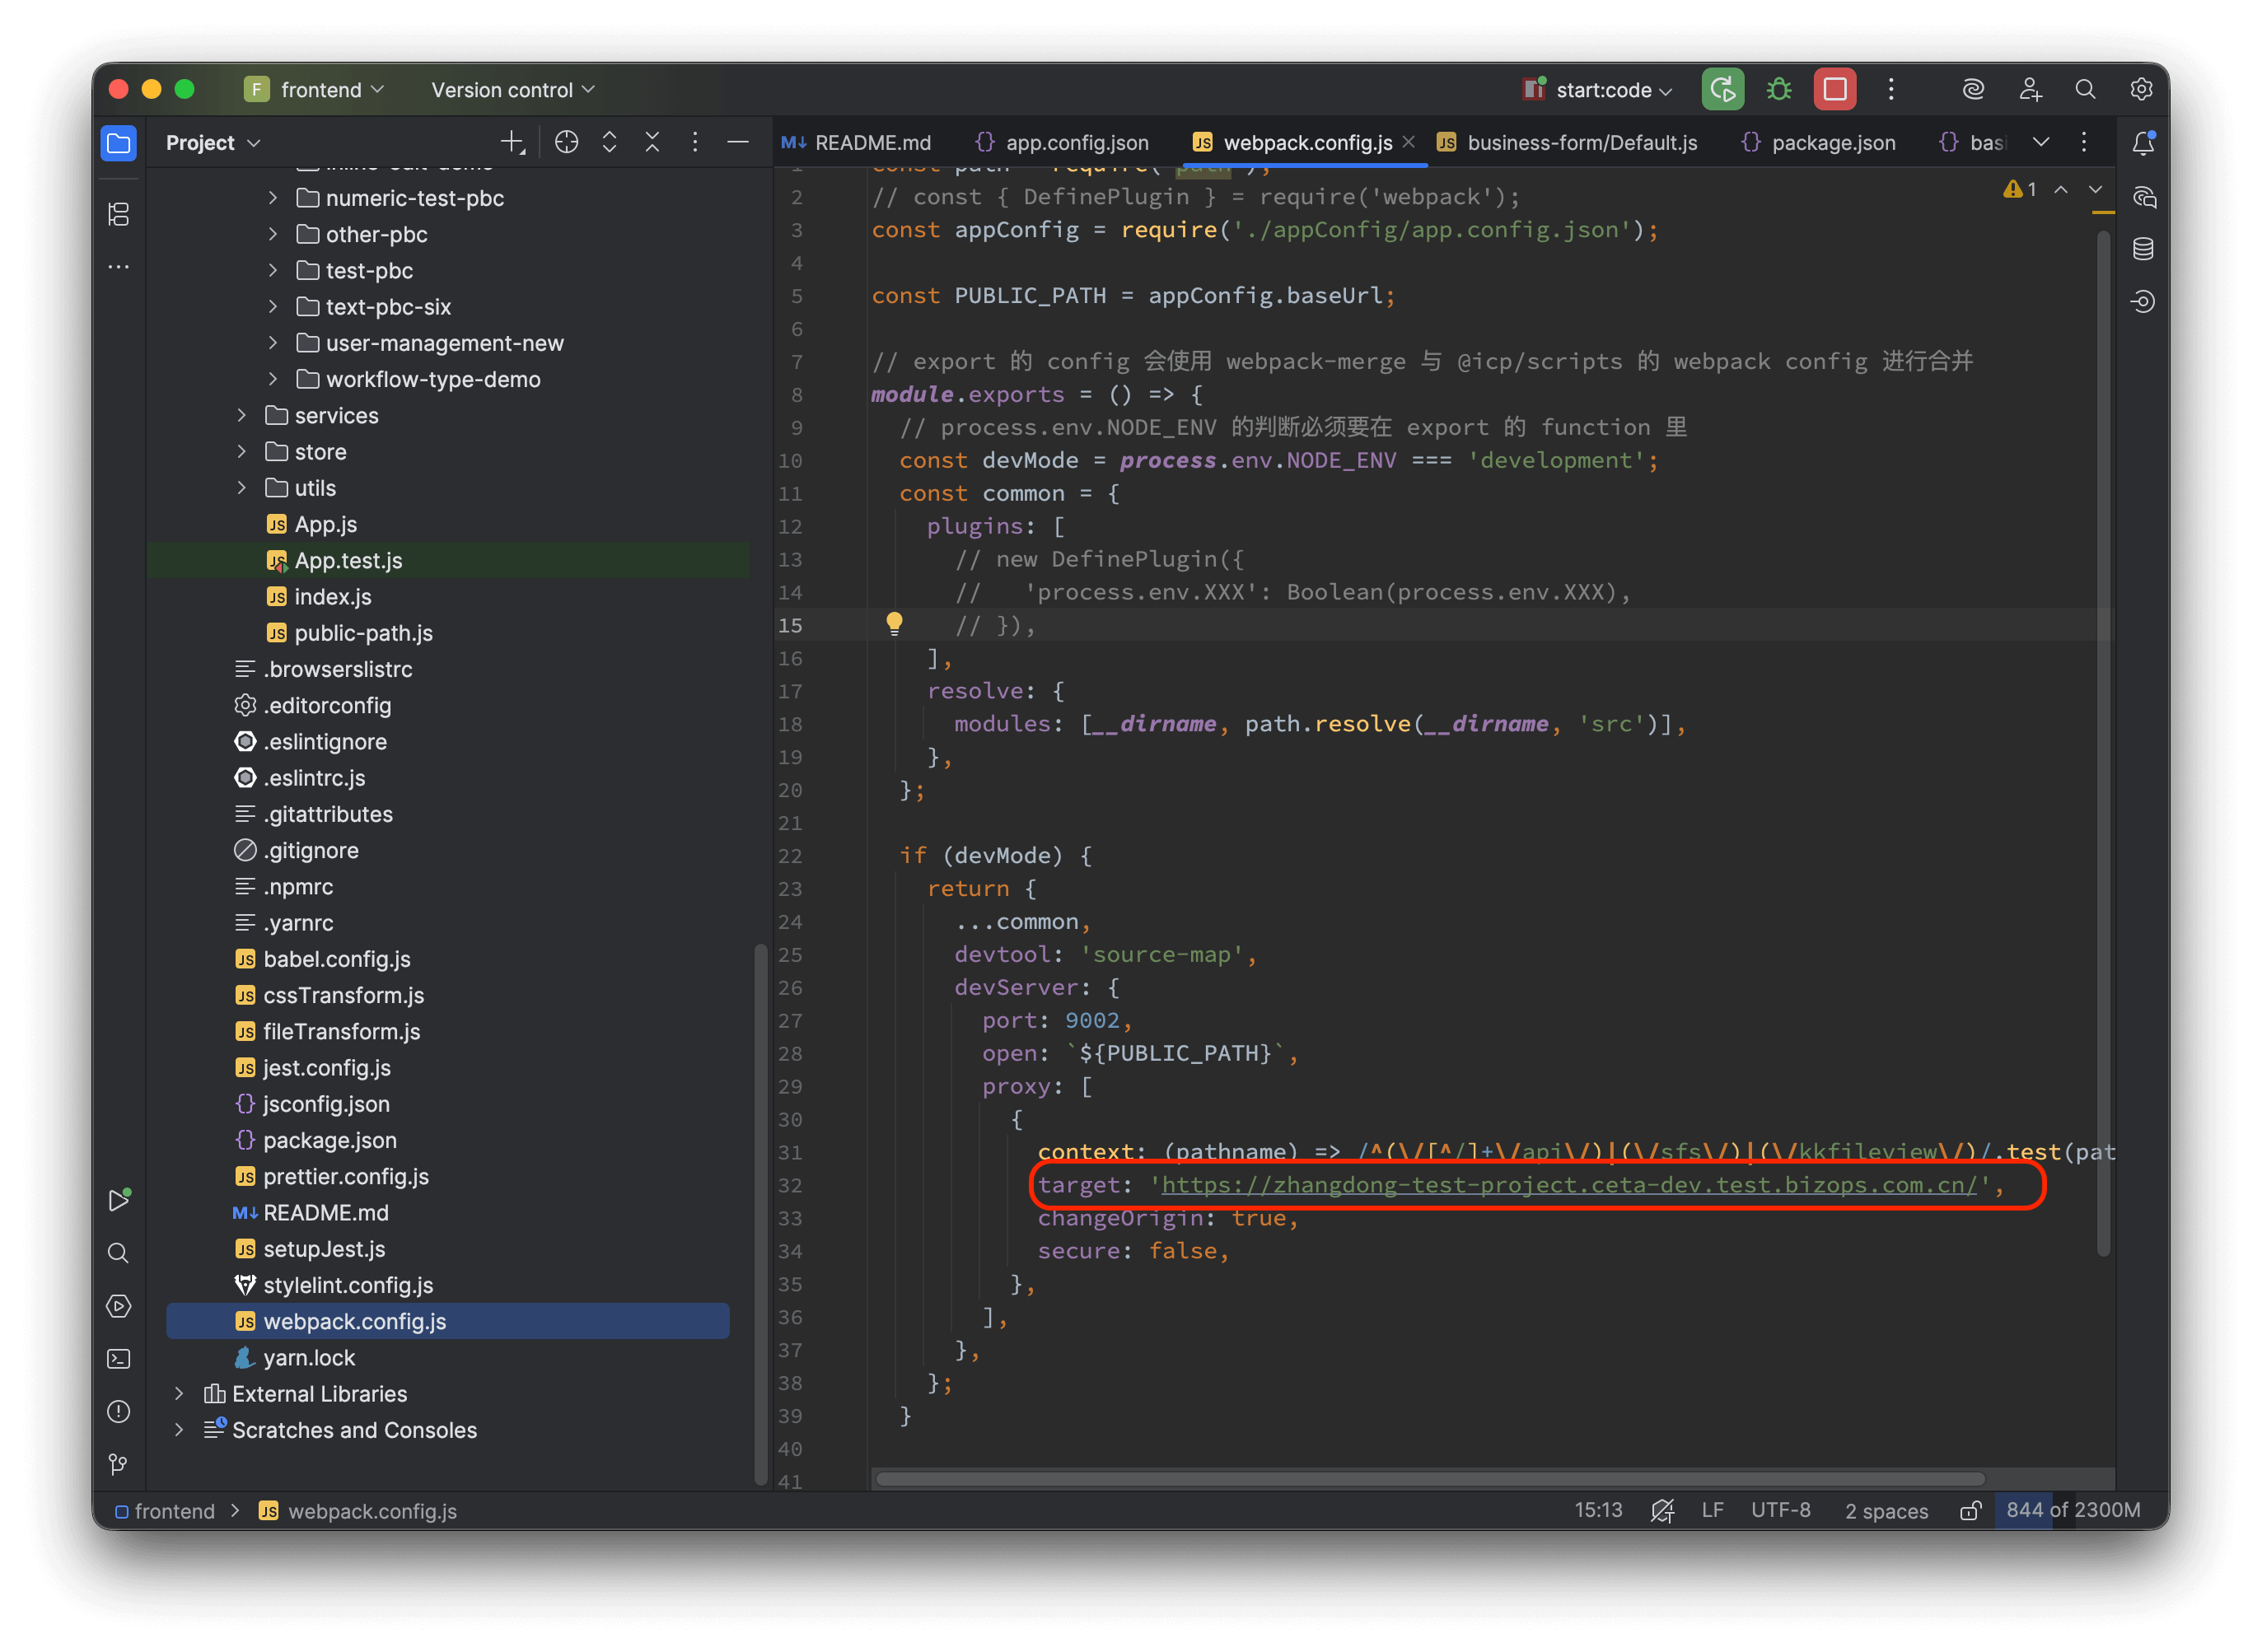Open the Terminal tool window
This screenshot has height=1652, width=2262.
pos(118,1359)
